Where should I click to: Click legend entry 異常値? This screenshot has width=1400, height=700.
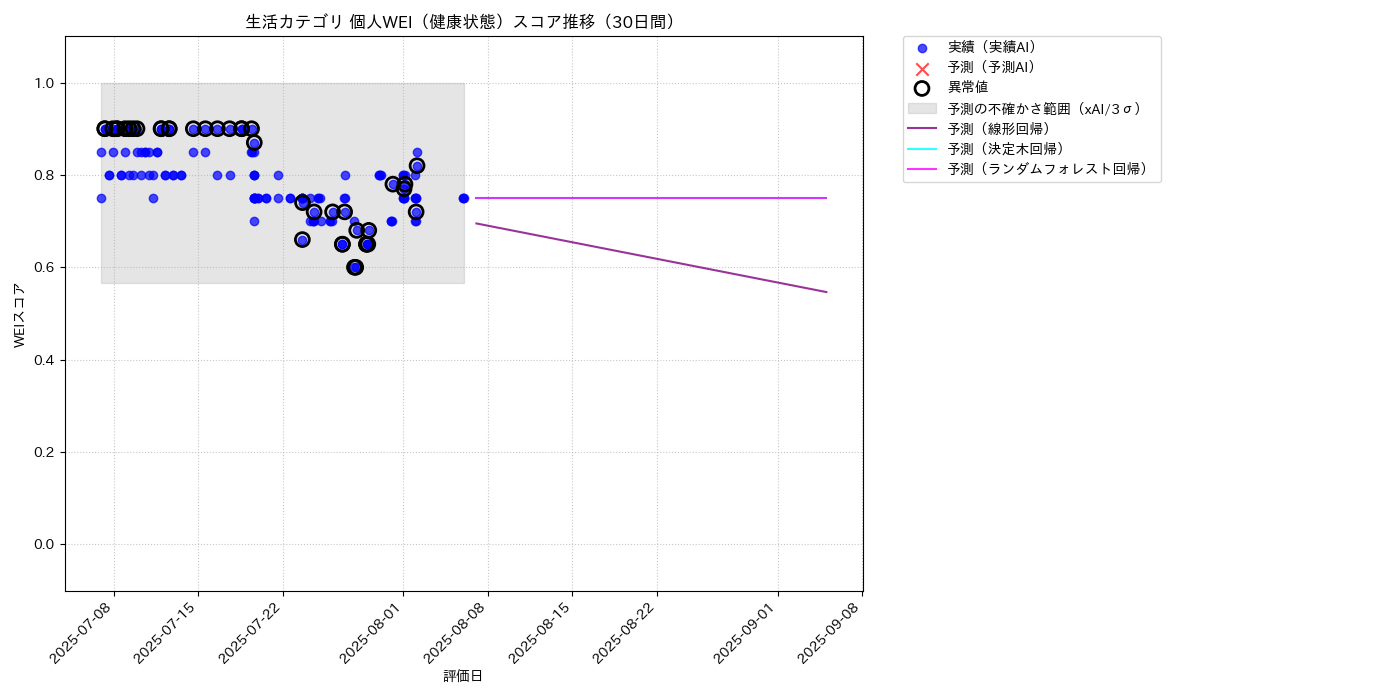click(968, 88)
